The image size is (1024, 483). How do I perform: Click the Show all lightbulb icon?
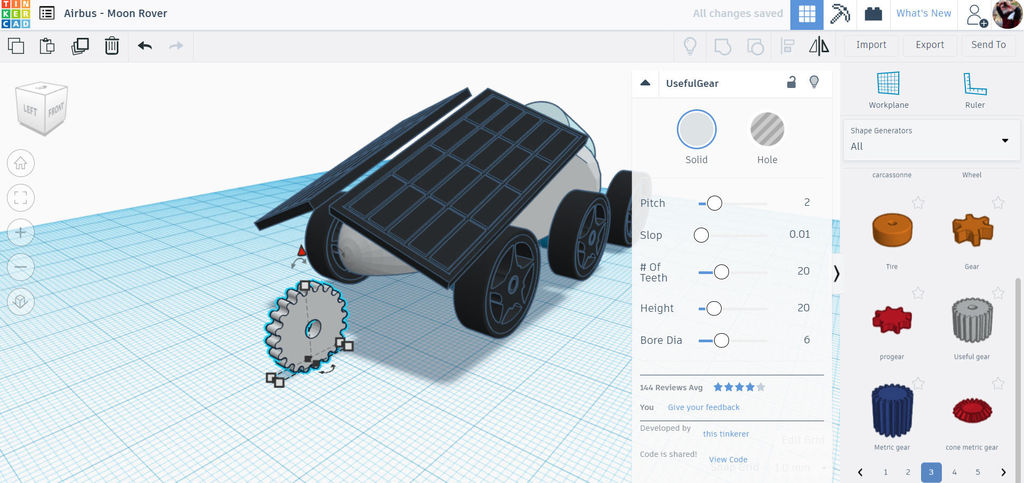690,46
